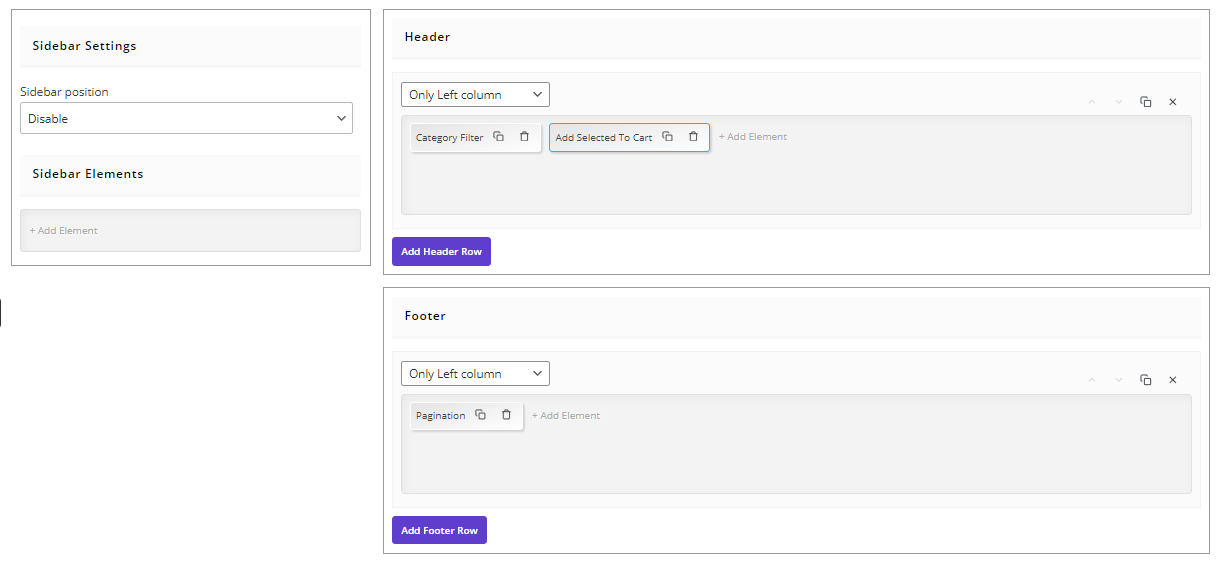Delete the Category Filter element
Viewport: 1222px width, 569px height.
coord(524,137)
